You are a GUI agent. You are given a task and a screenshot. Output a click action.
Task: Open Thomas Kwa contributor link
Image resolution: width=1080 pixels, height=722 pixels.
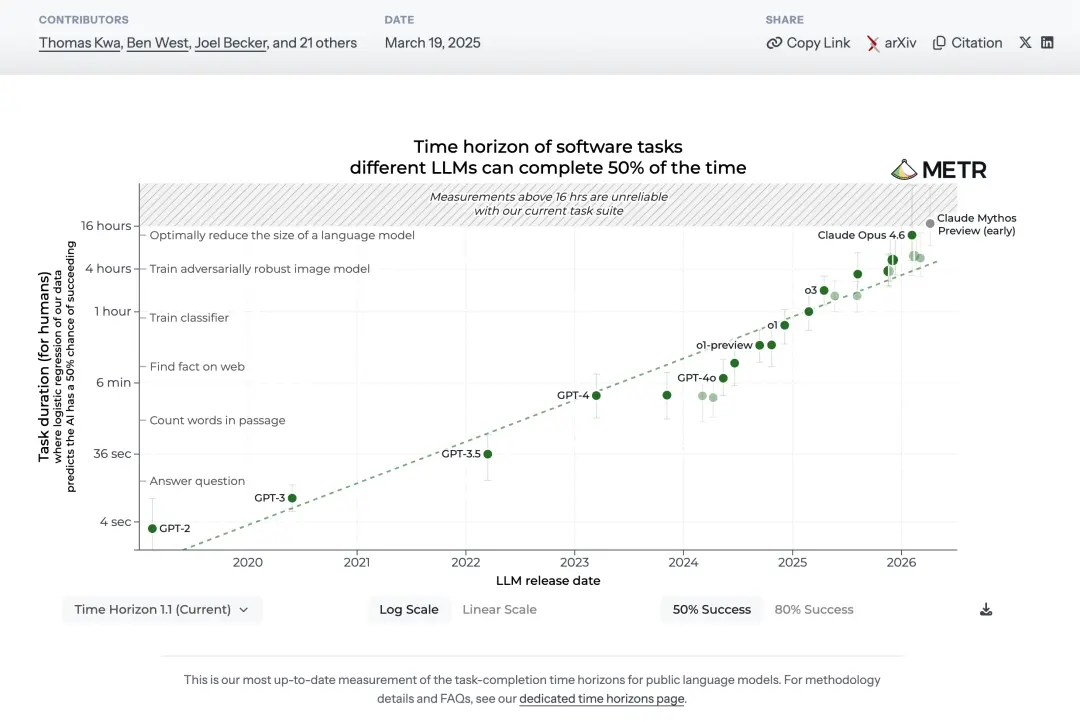pyautogui.click(x=79, y=43)
